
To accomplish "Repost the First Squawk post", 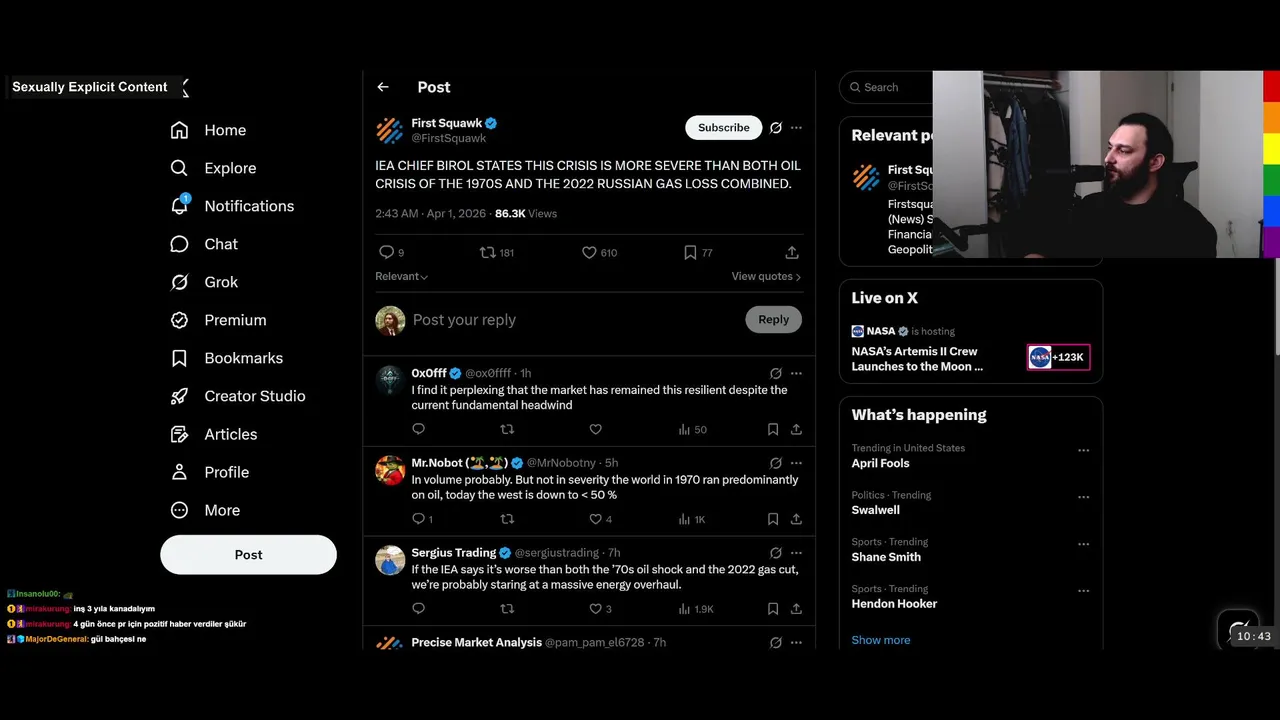I will [487, 253].
